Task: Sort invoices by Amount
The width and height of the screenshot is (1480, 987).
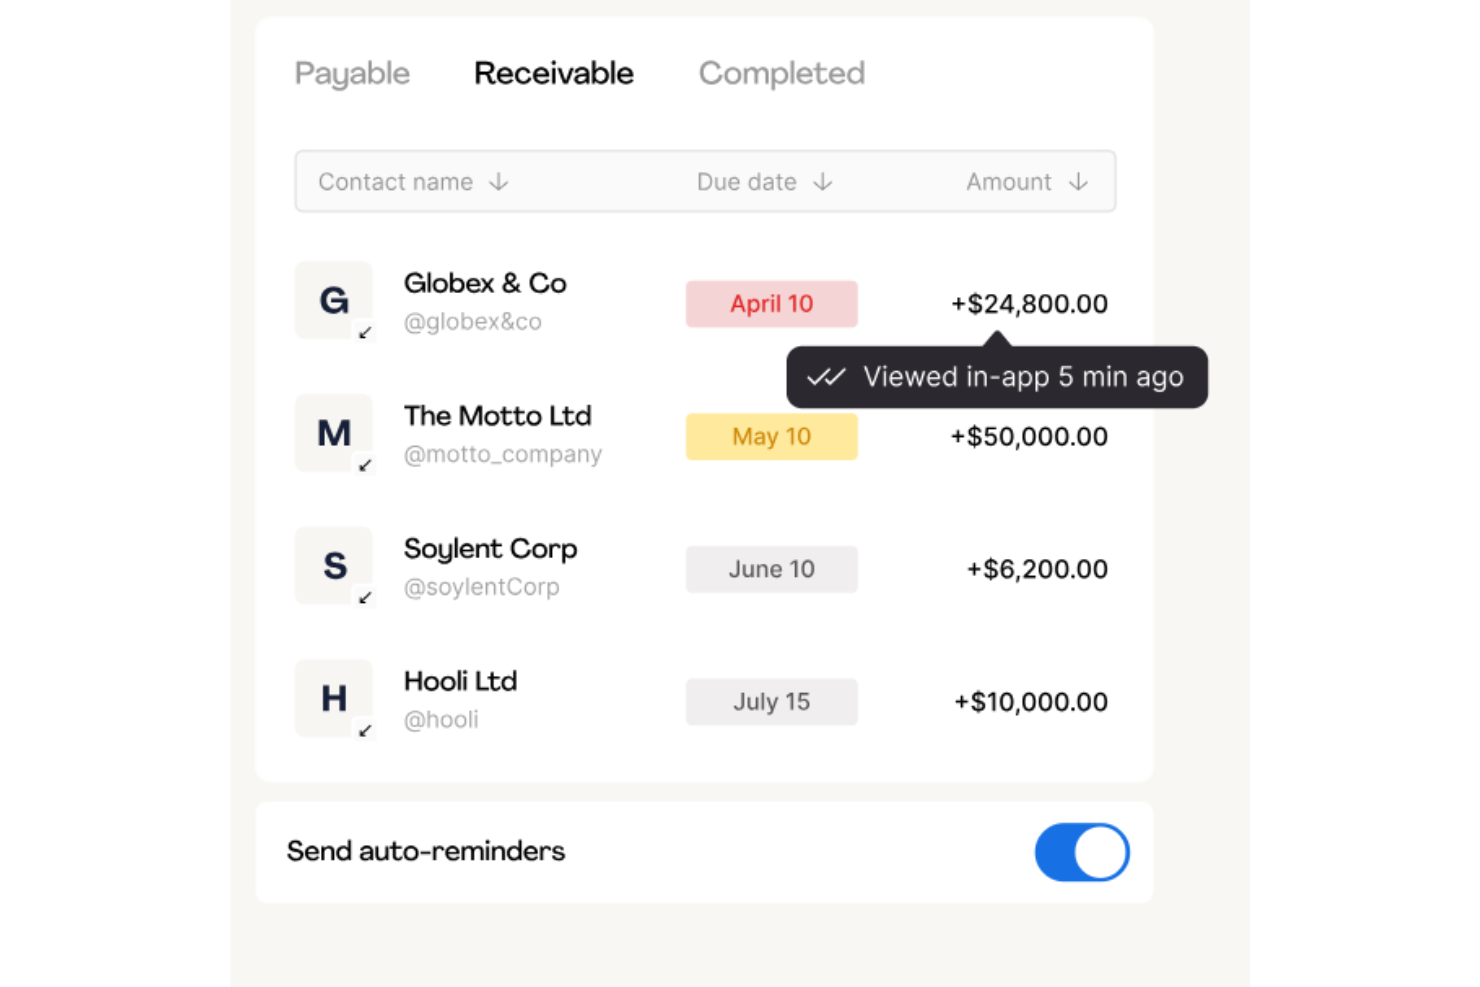Action: [x=1025, y=181]
